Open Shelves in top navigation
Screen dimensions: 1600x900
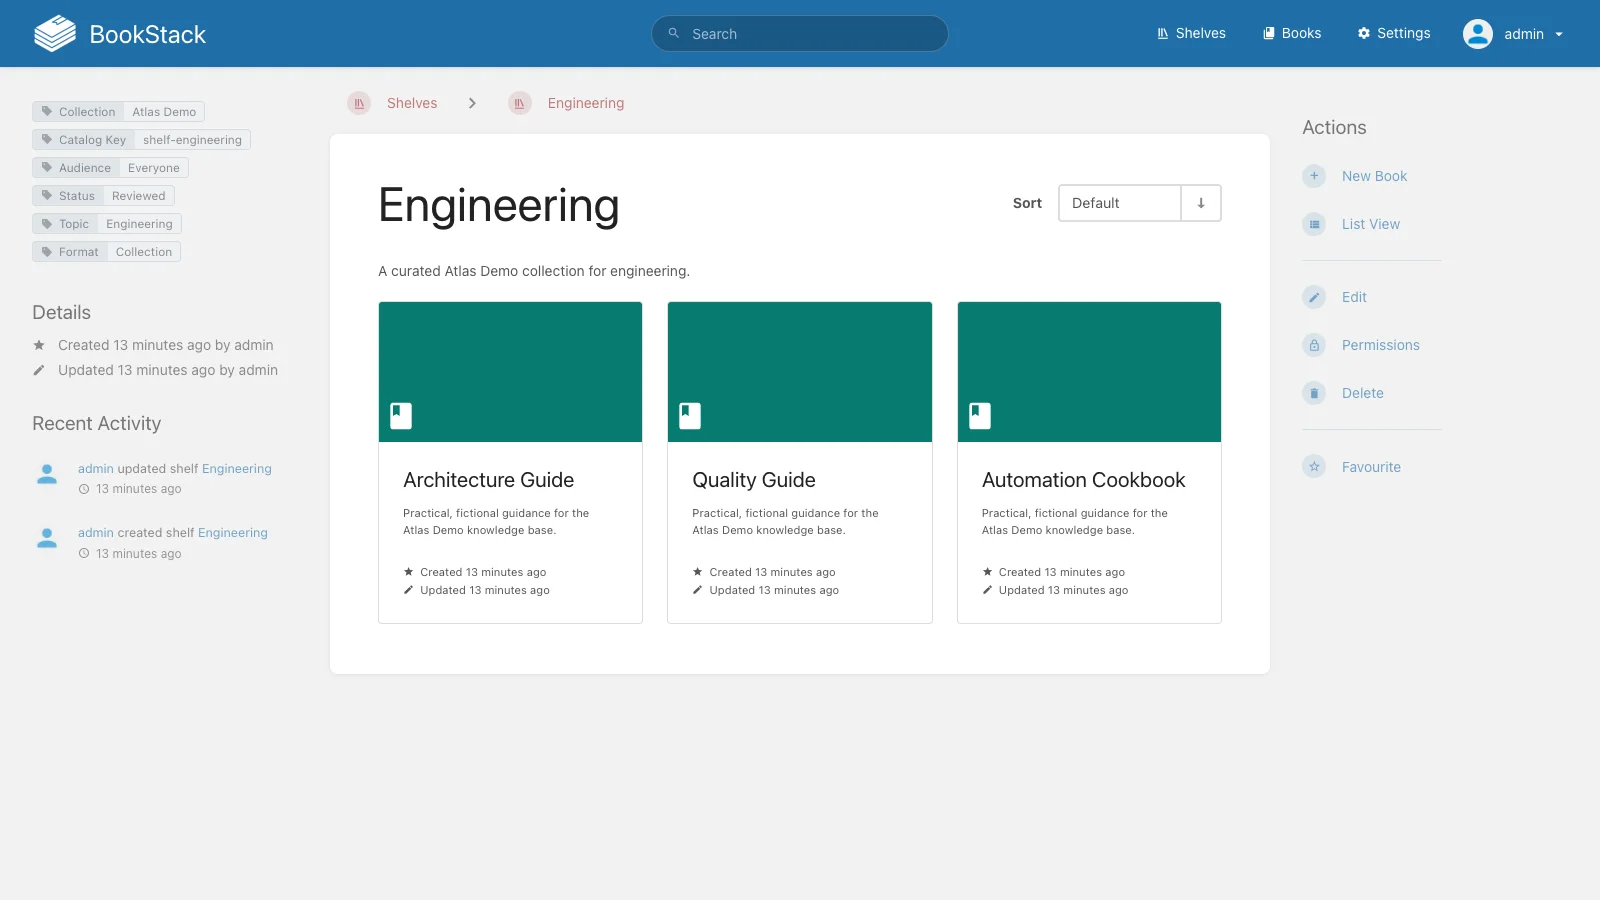(x=1191, y=33)
